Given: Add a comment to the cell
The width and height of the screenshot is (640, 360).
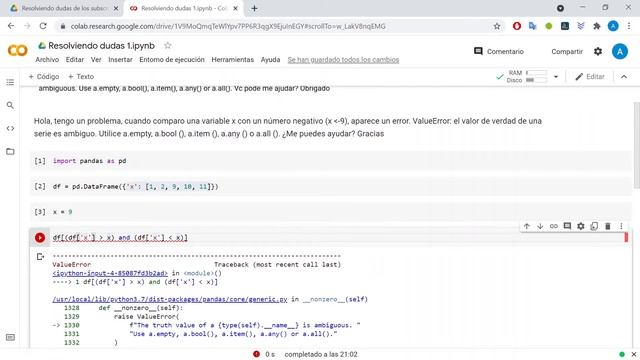Looking at the screenshot, I should point(567,226).
